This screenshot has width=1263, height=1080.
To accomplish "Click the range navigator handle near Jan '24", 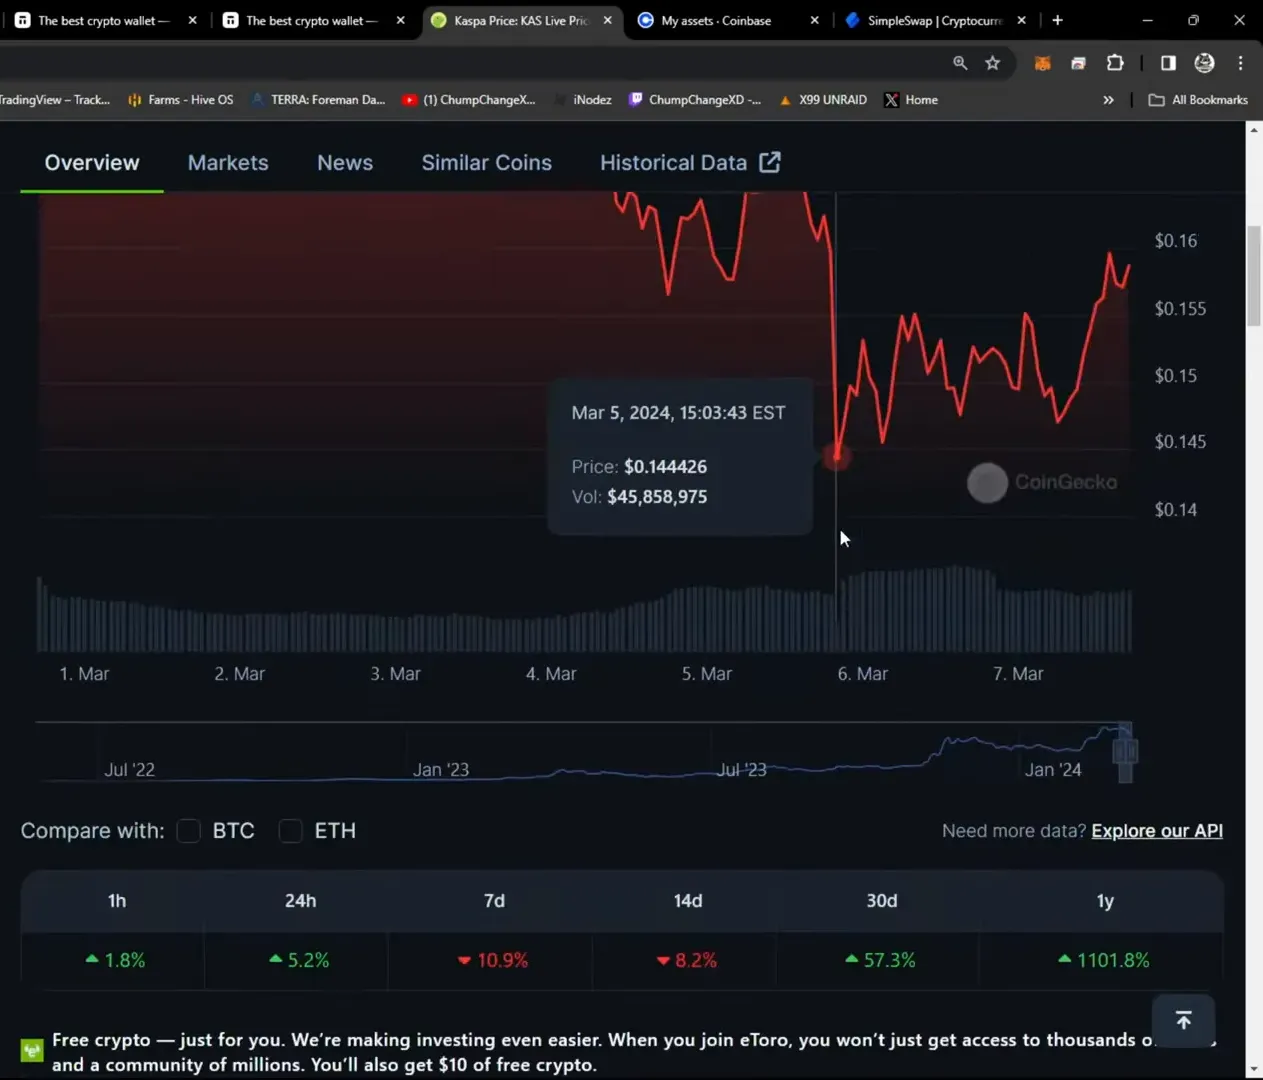I will [1125, 751].
